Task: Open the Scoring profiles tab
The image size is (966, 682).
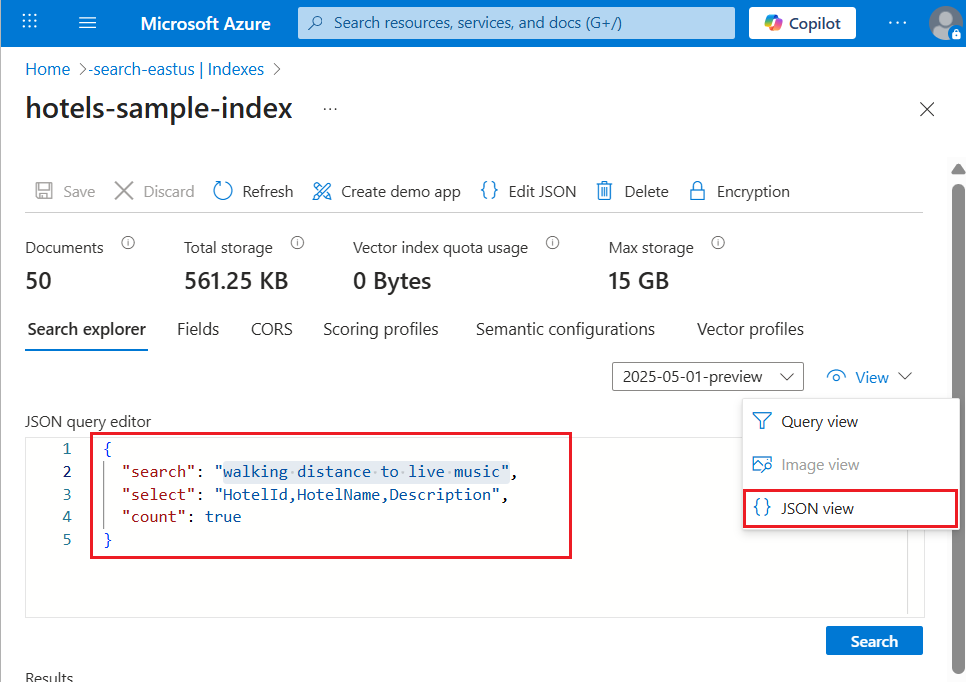Action: (380, 329)
